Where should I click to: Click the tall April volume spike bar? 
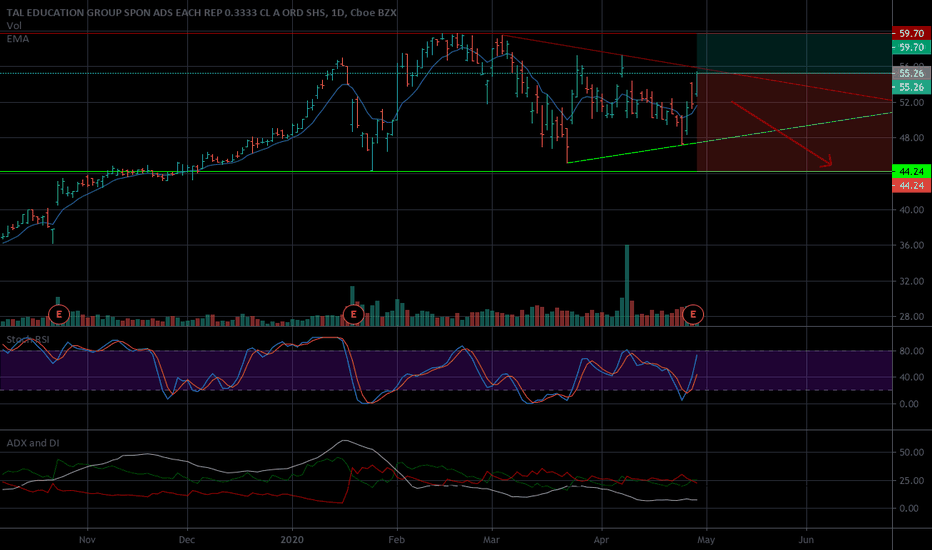coord(627,285)
